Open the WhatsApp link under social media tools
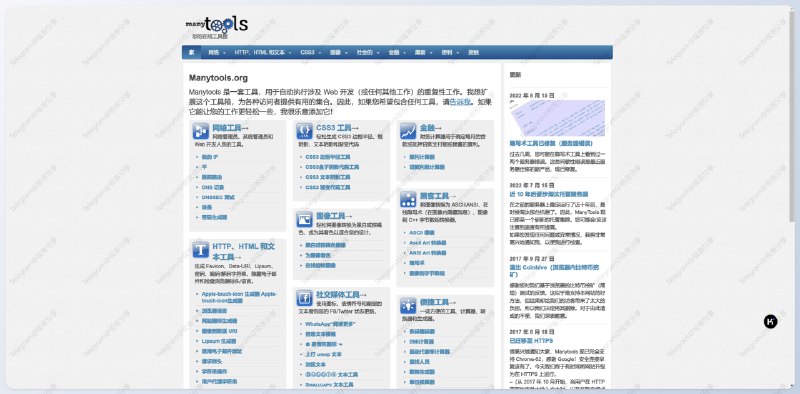 [x=331, y=324]
